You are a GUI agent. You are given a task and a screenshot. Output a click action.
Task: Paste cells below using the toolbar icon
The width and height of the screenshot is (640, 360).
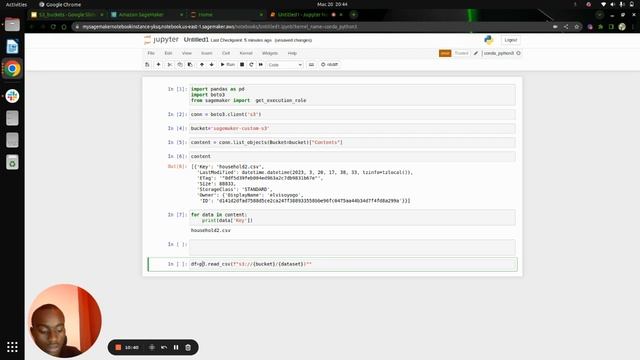(190, 64)
